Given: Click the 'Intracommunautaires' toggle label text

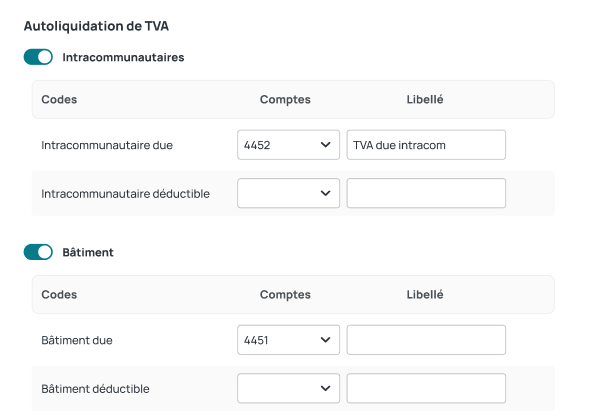Looking at the screenshot, I should pos(123,57).
